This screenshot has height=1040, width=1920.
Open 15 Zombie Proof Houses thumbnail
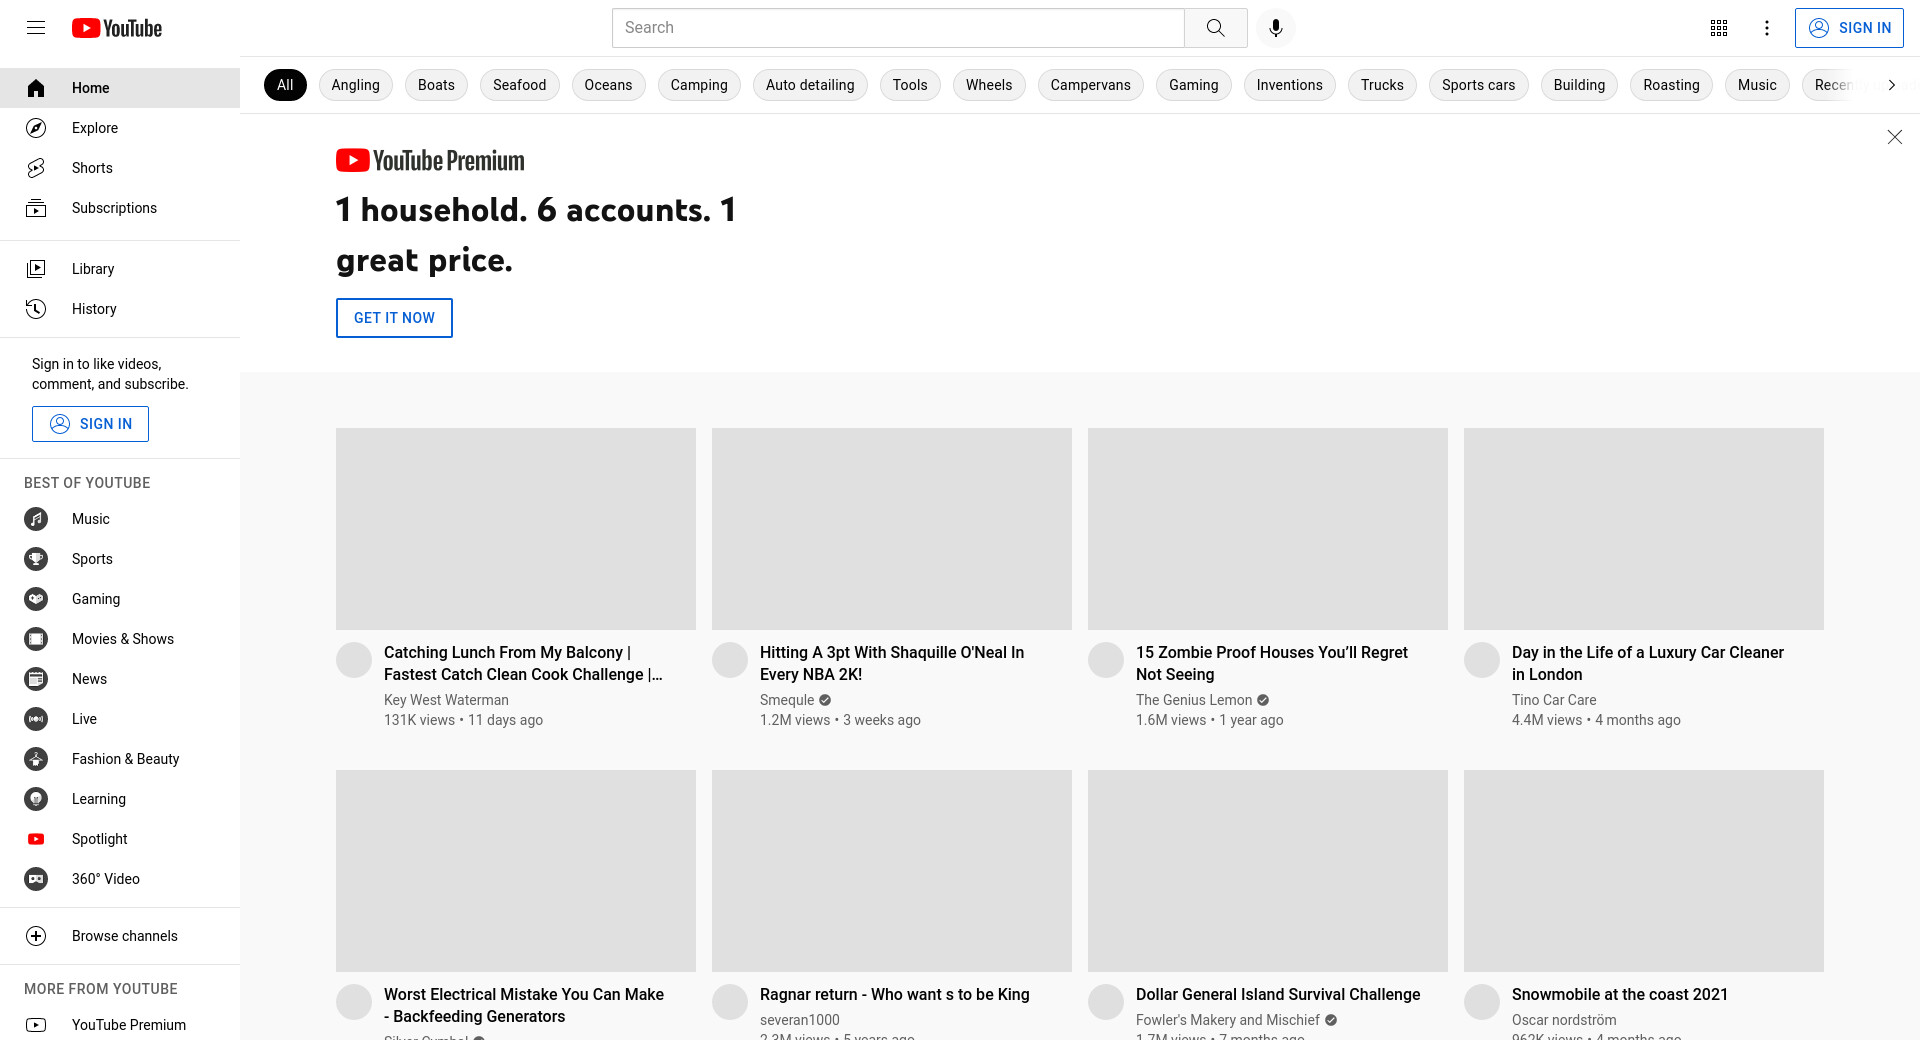click(1268, 529)
